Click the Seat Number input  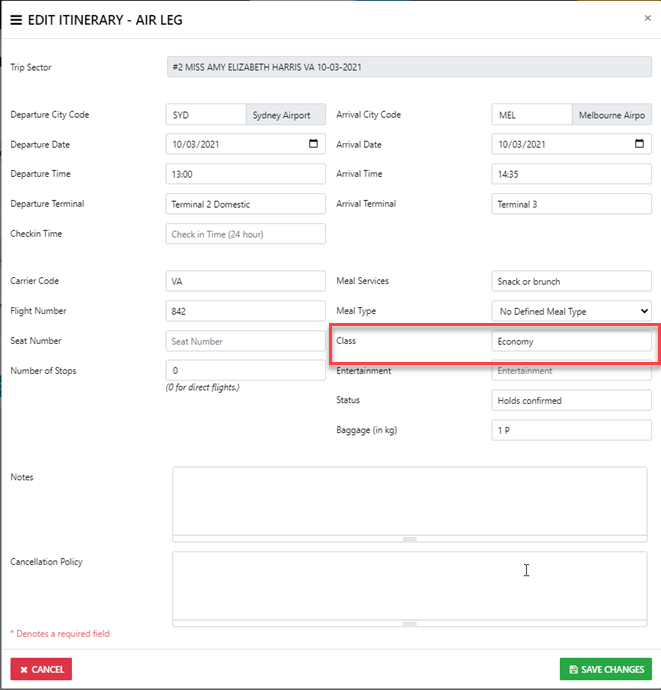[x=245, y=341]
